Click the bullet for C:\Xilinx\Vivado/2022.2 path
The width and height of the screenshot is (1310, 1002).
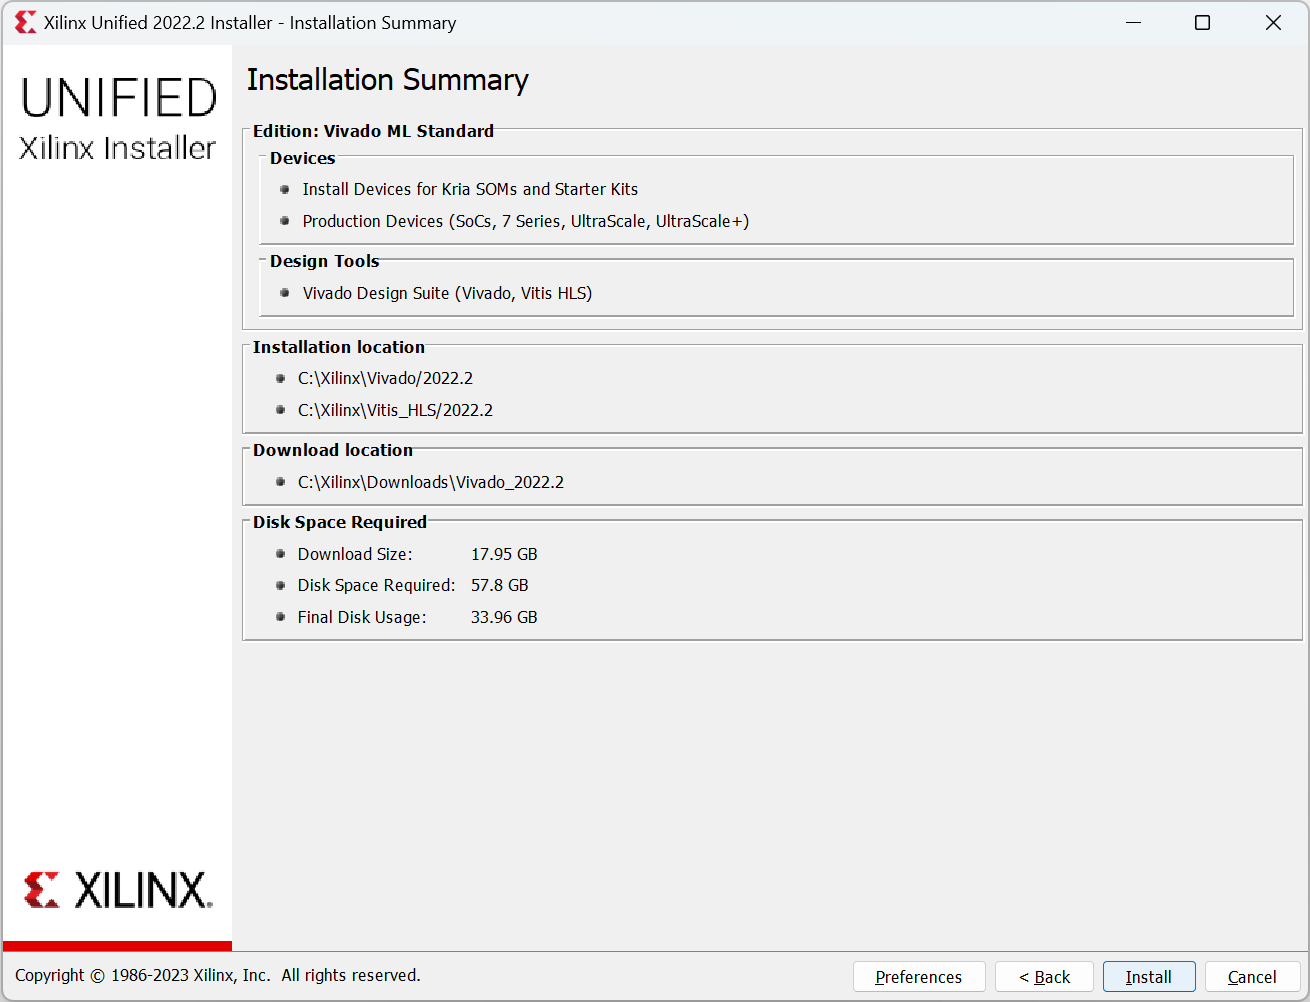[x=280, y=378]
